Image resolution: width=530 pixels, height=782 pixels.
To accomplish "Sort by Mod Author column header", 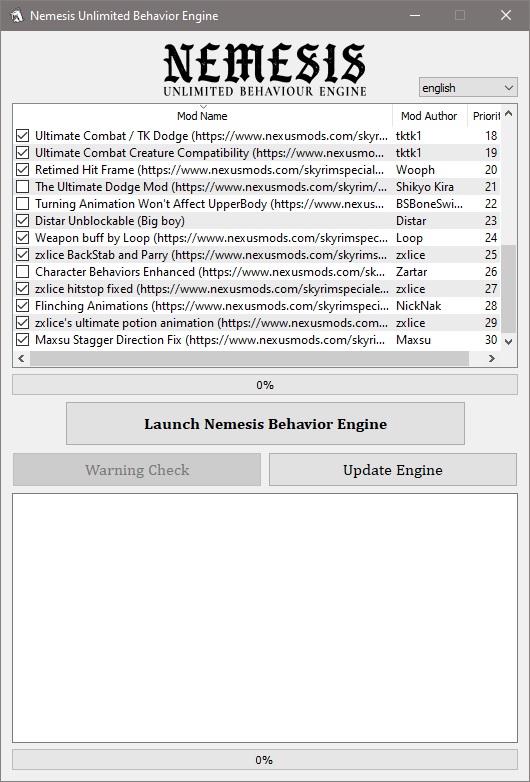I will (x=429, y=116).
